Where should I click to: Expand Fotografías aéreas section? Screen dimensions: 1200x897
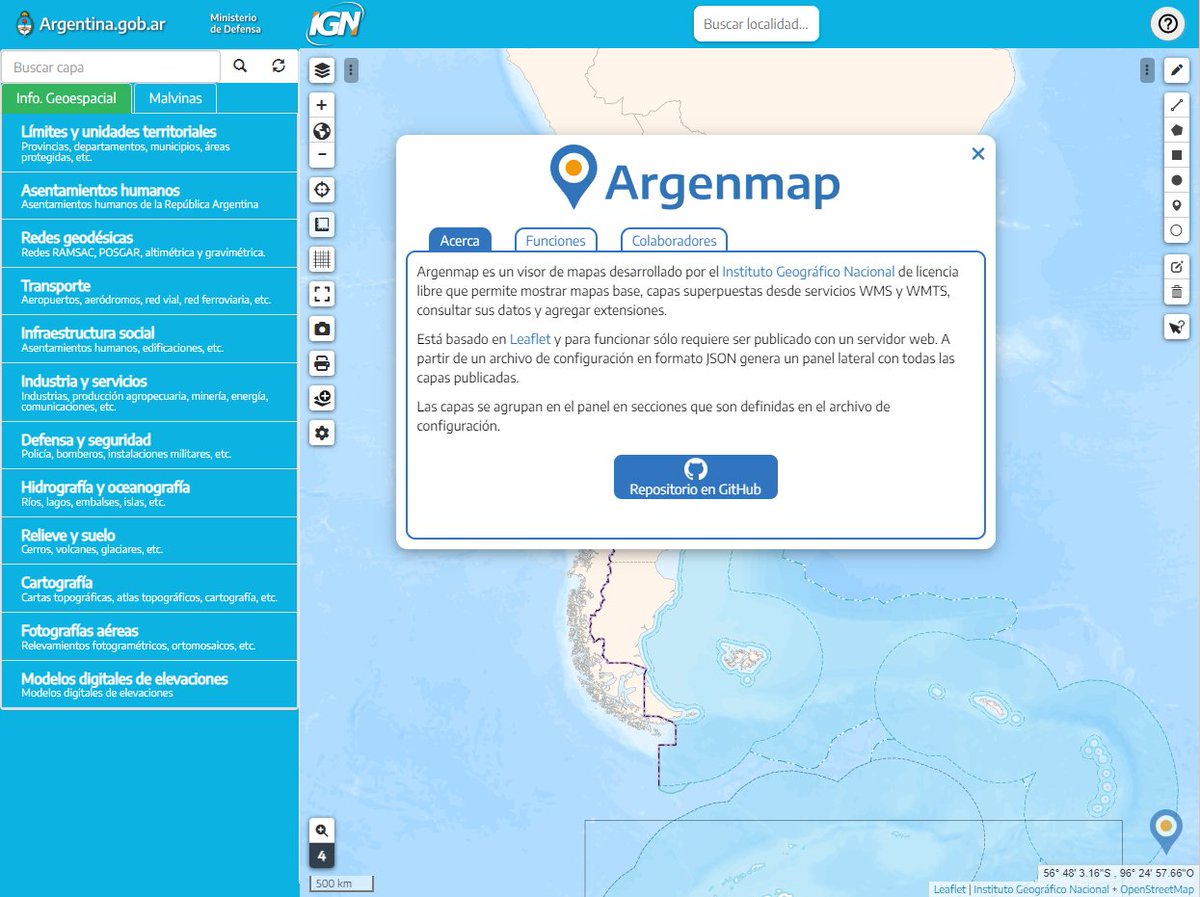[x=149, y=637]
